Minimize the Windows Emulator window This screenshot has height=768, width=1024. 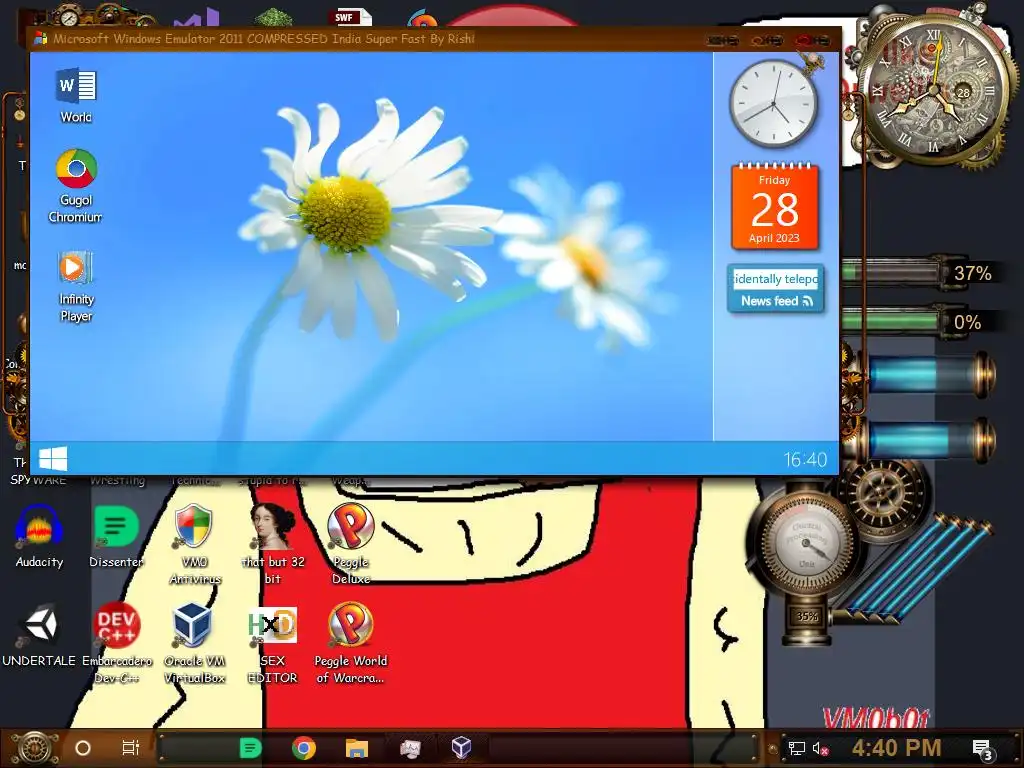point(722,40)
